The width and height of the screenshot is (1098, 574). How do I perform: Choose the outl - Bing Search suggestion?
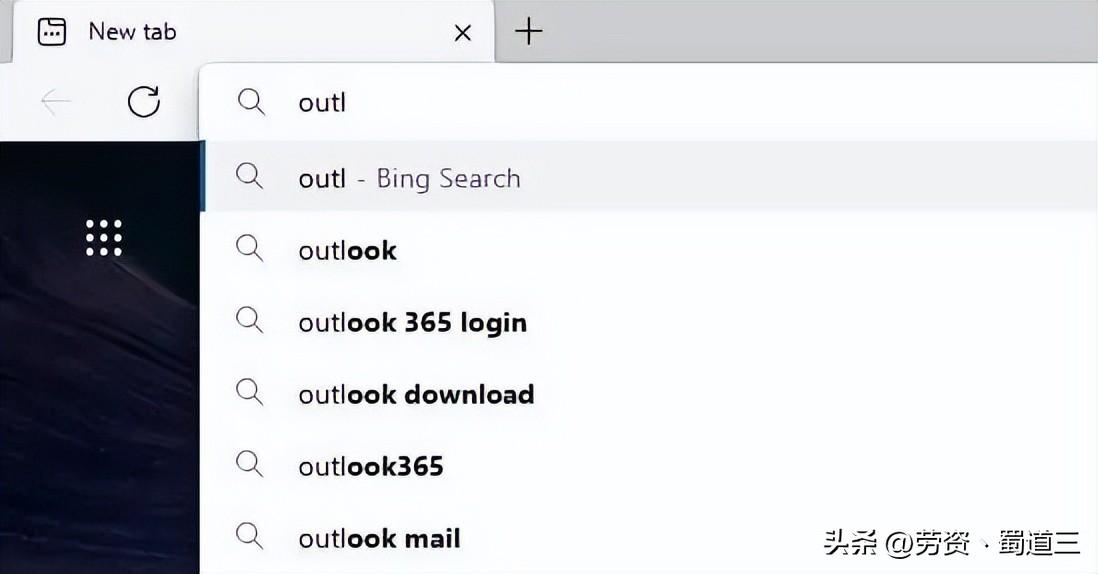[x=648, y=177]
